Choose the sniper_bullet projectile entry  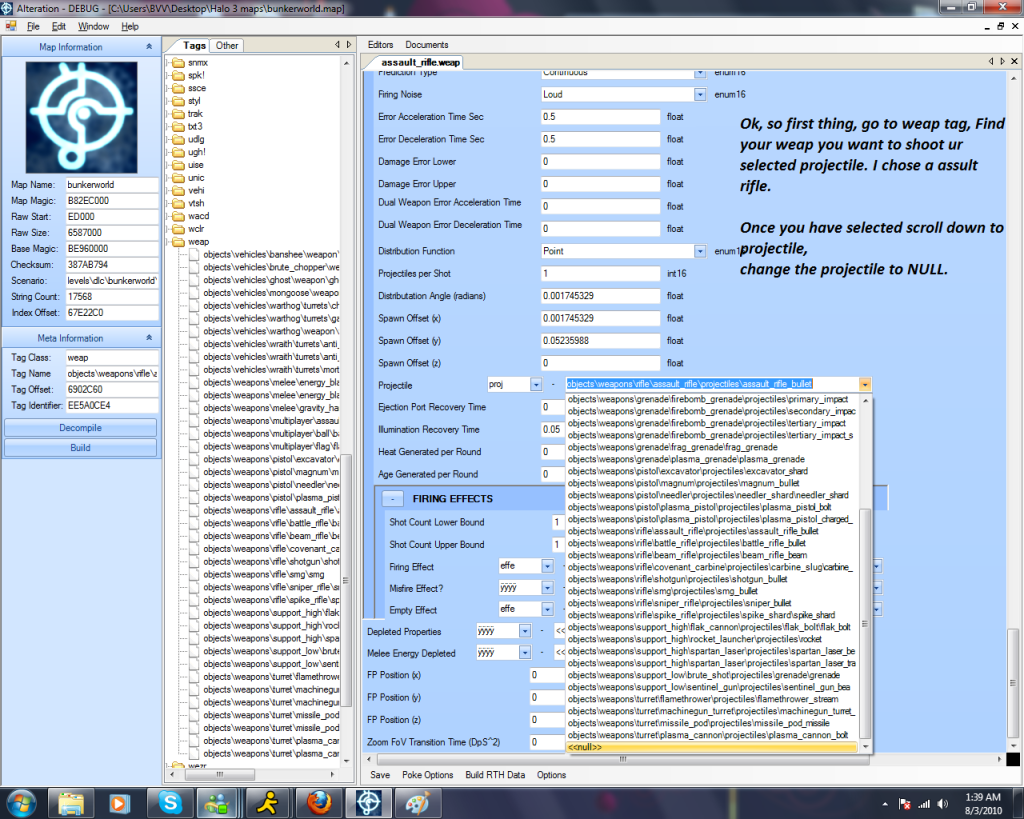(711, 603)
